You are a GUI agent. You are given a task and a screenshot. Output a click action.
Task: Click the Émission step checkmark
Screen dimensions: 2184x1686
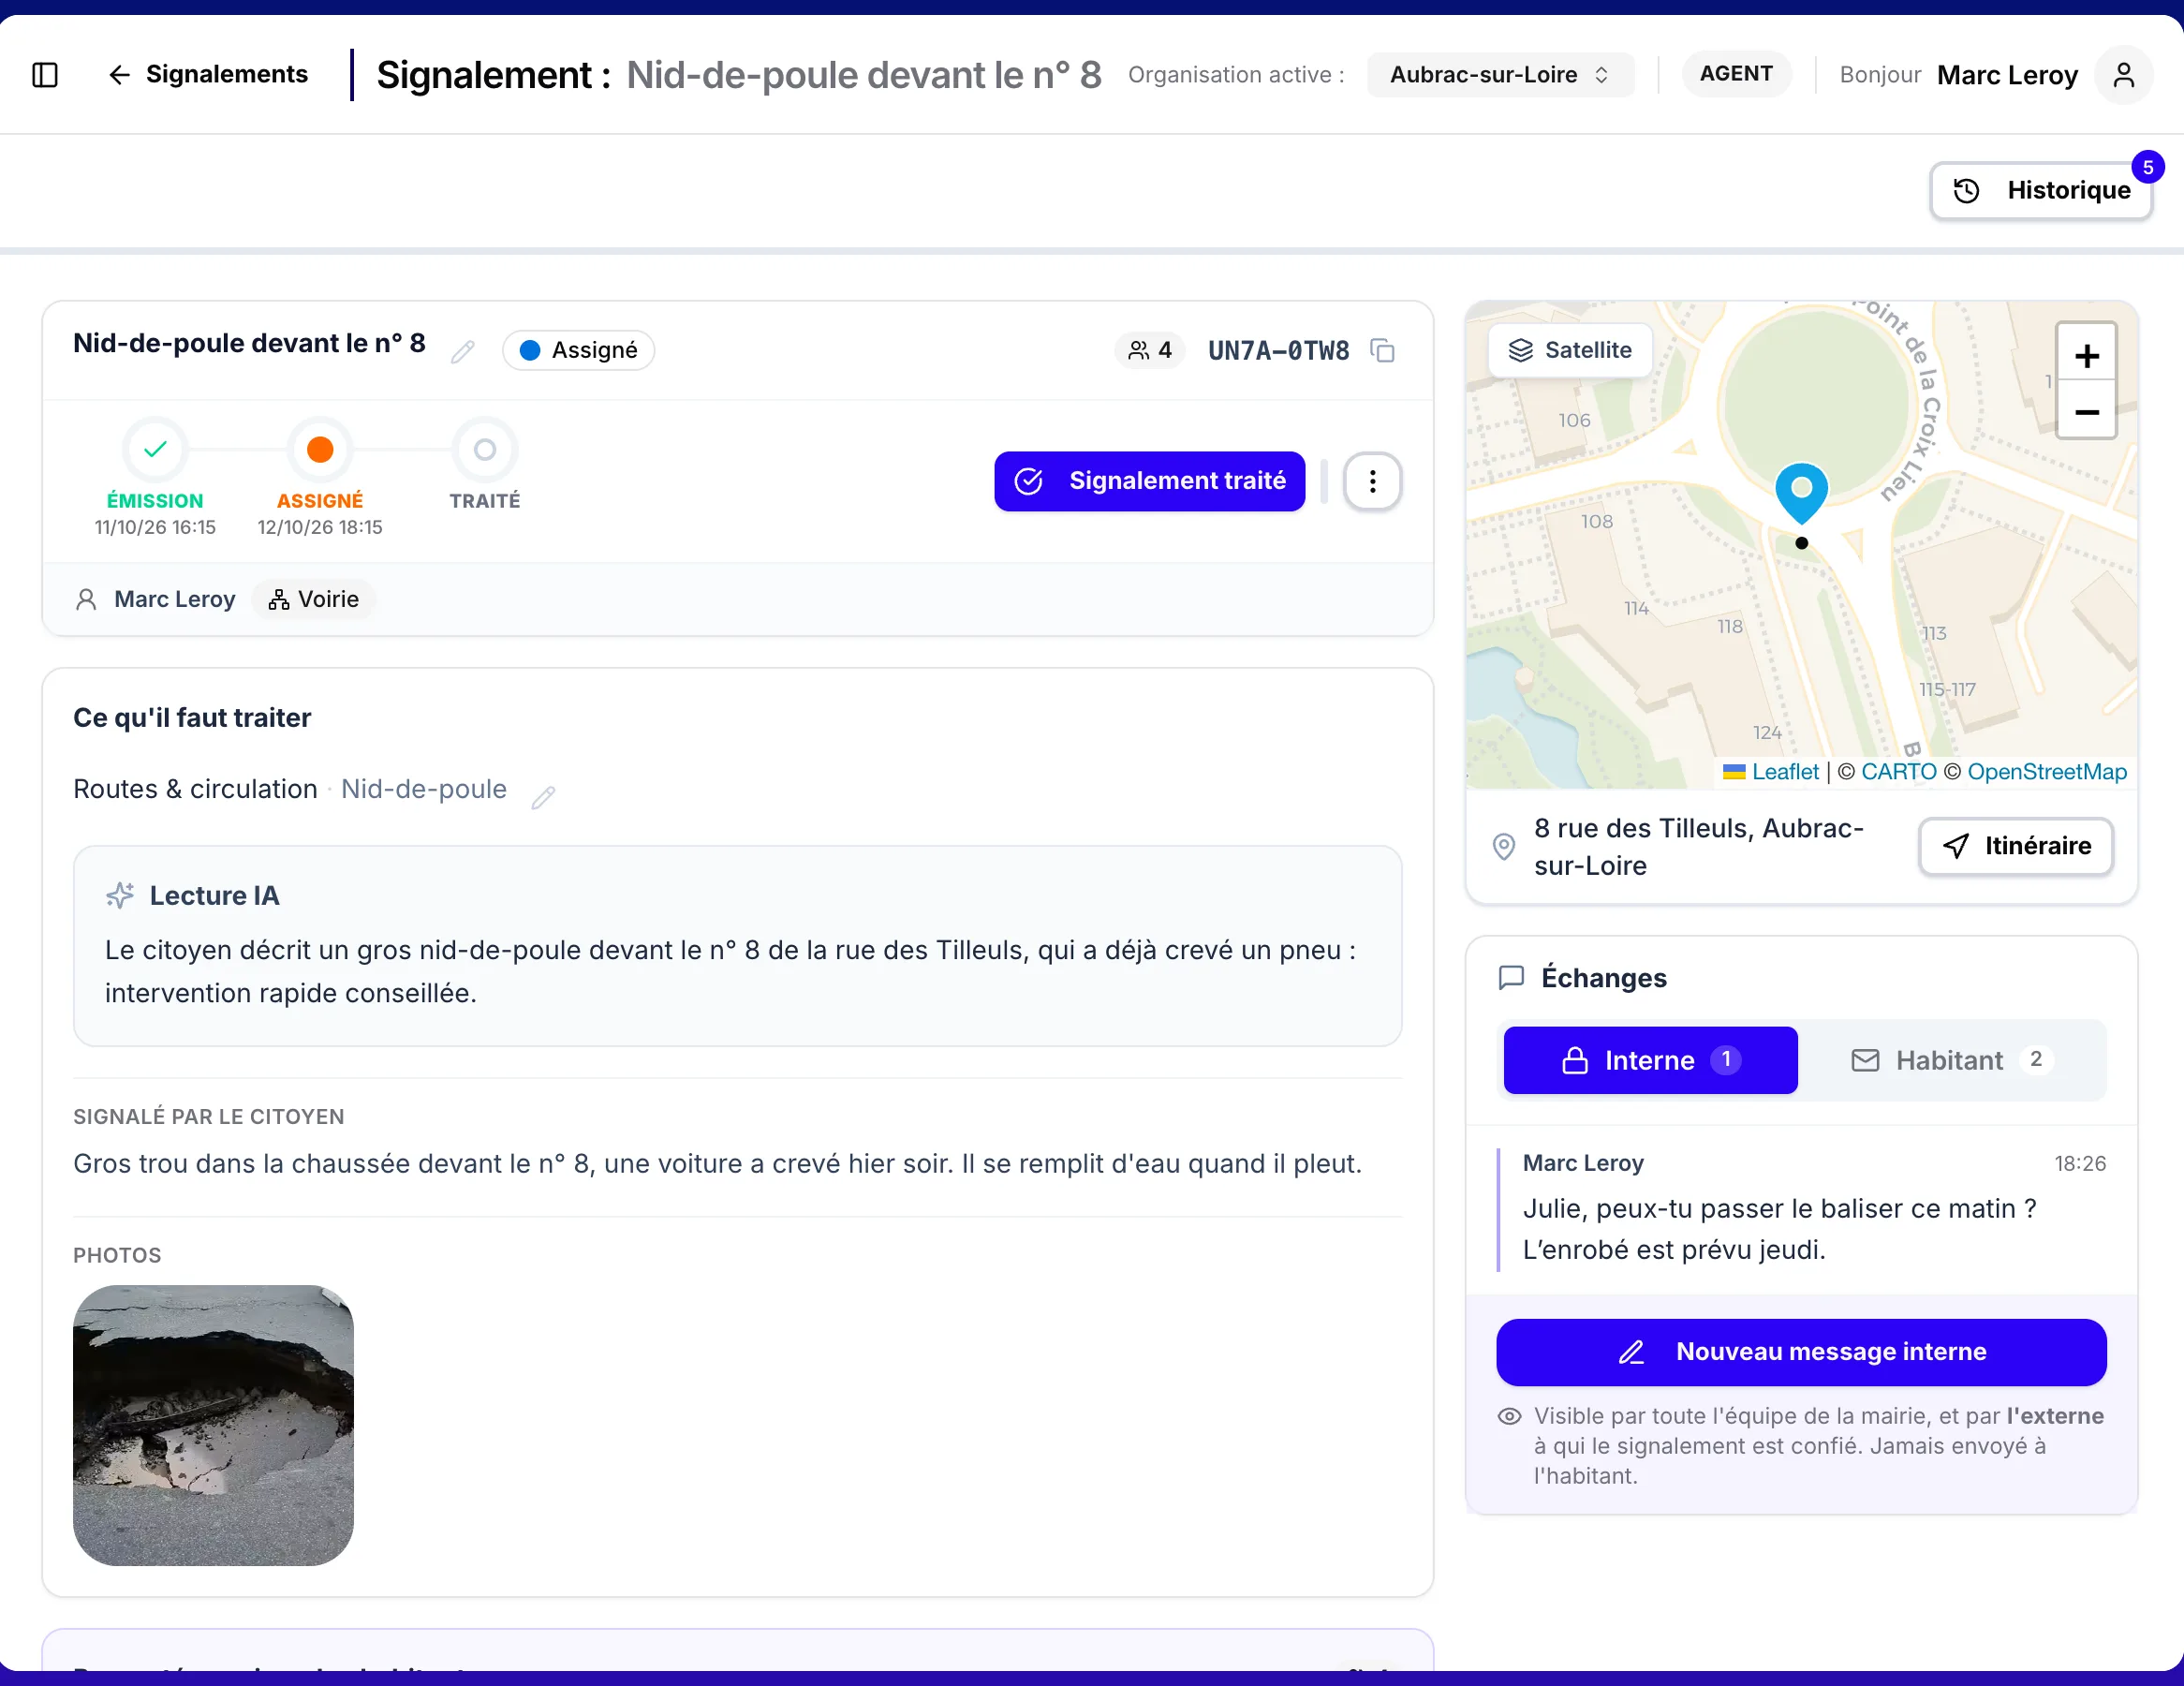coord(155,450)
